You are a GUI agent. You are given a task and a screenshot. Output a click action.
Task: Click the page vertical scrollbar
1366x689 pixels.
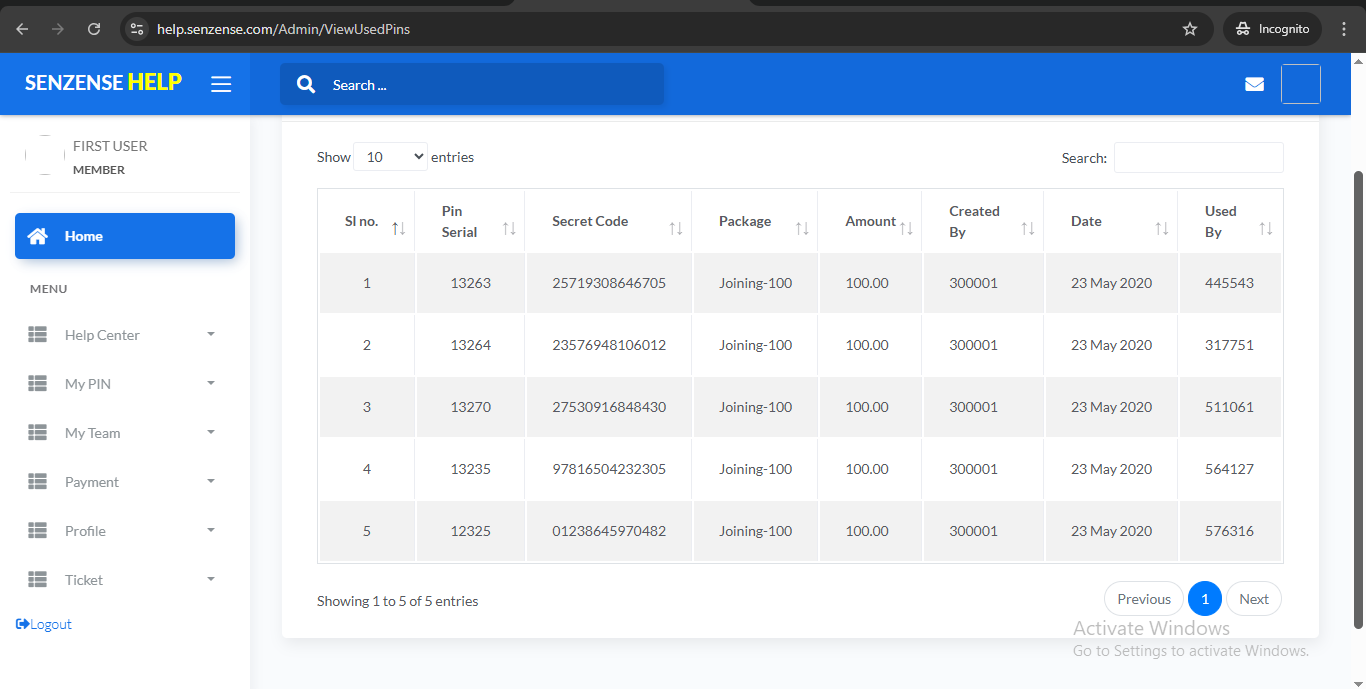click(1358, 400)
